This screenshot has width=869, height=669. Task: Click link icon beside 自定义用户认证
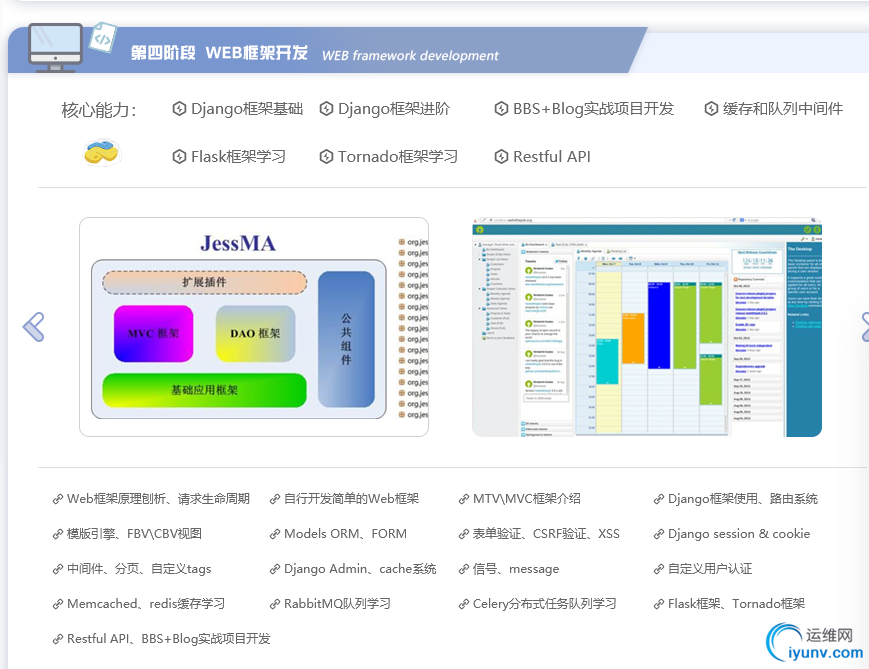click(x=658, y=569)
